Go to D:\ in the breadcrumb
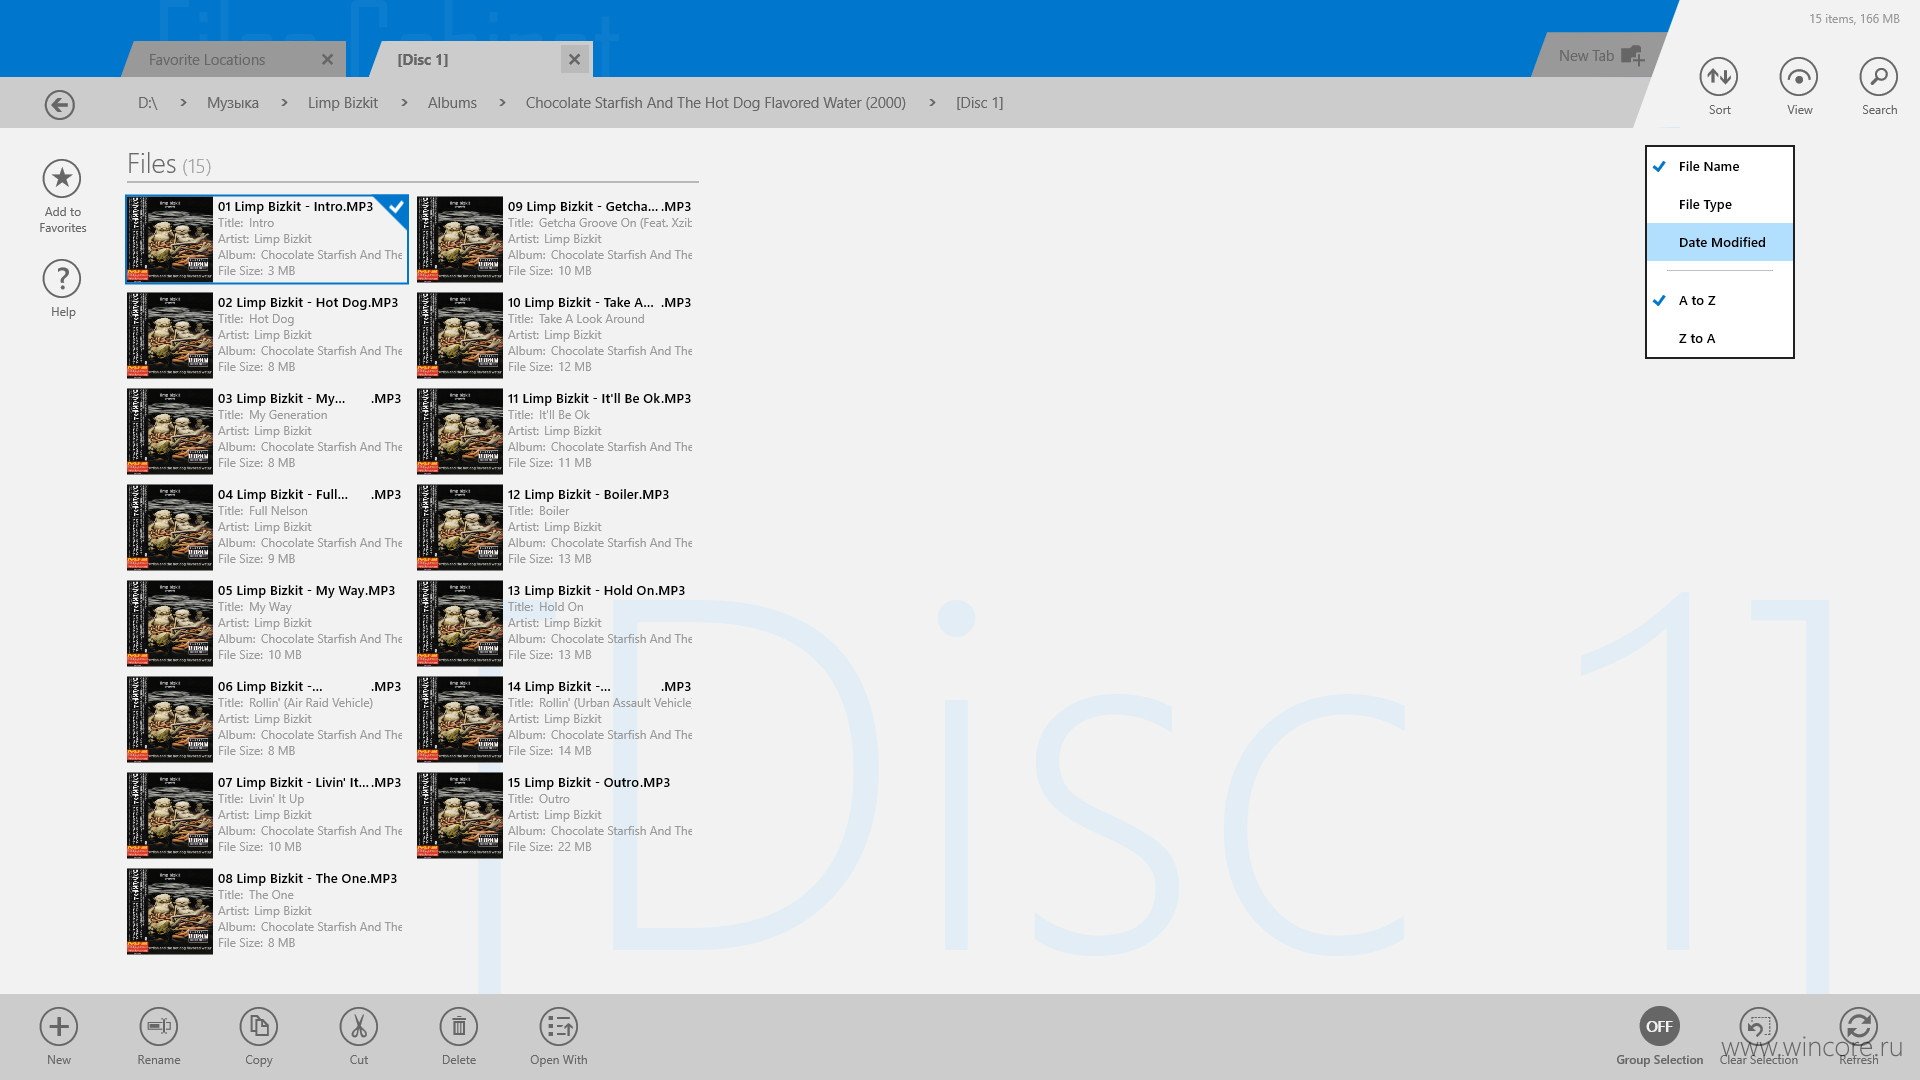This screenshot has height=1080, width=1920. (148, 103)
